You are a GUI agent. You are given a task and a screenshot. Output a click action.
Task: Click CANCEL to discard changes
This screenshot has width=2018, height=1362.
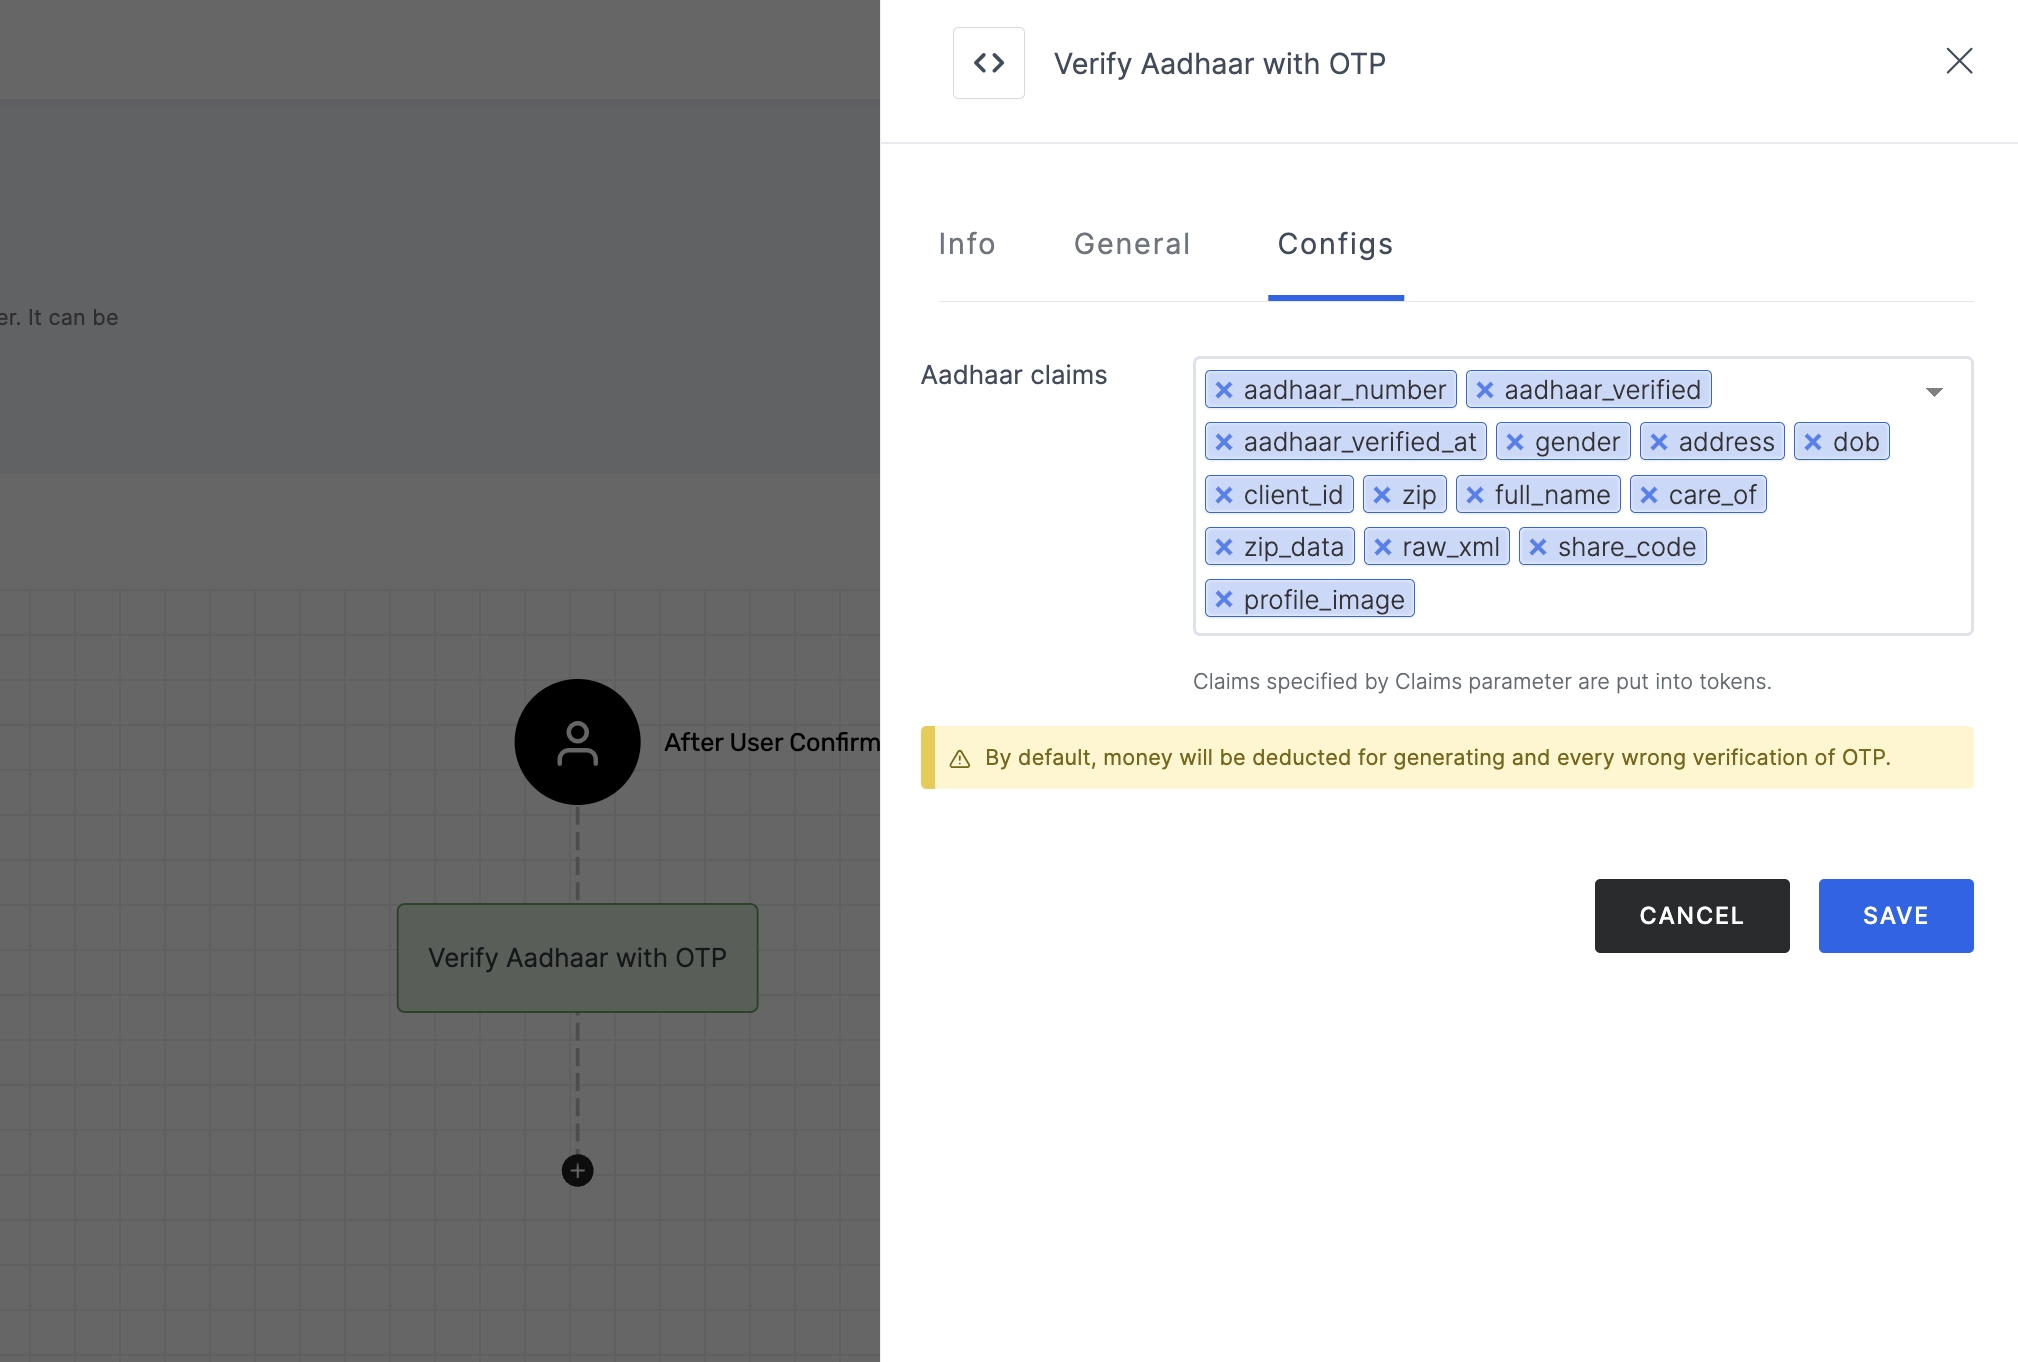[x=1691, y=915]
